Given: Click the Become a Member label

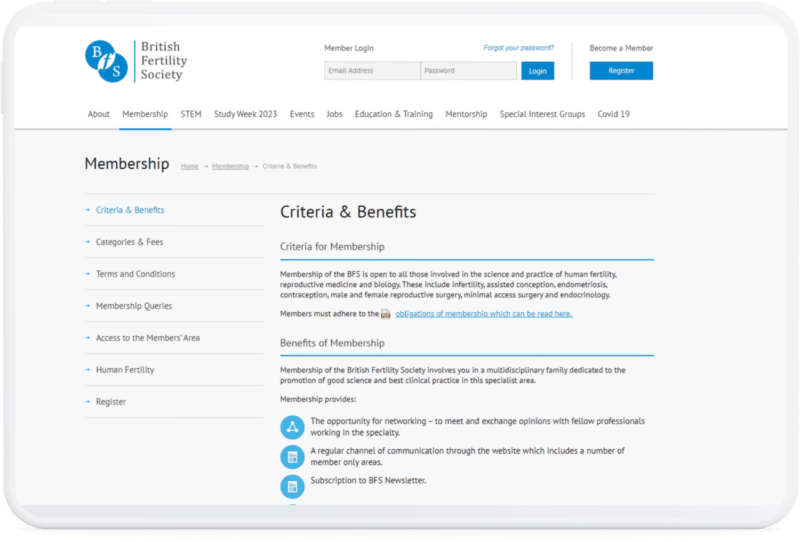Looking at the screenshot, I should tap(621, 48).
